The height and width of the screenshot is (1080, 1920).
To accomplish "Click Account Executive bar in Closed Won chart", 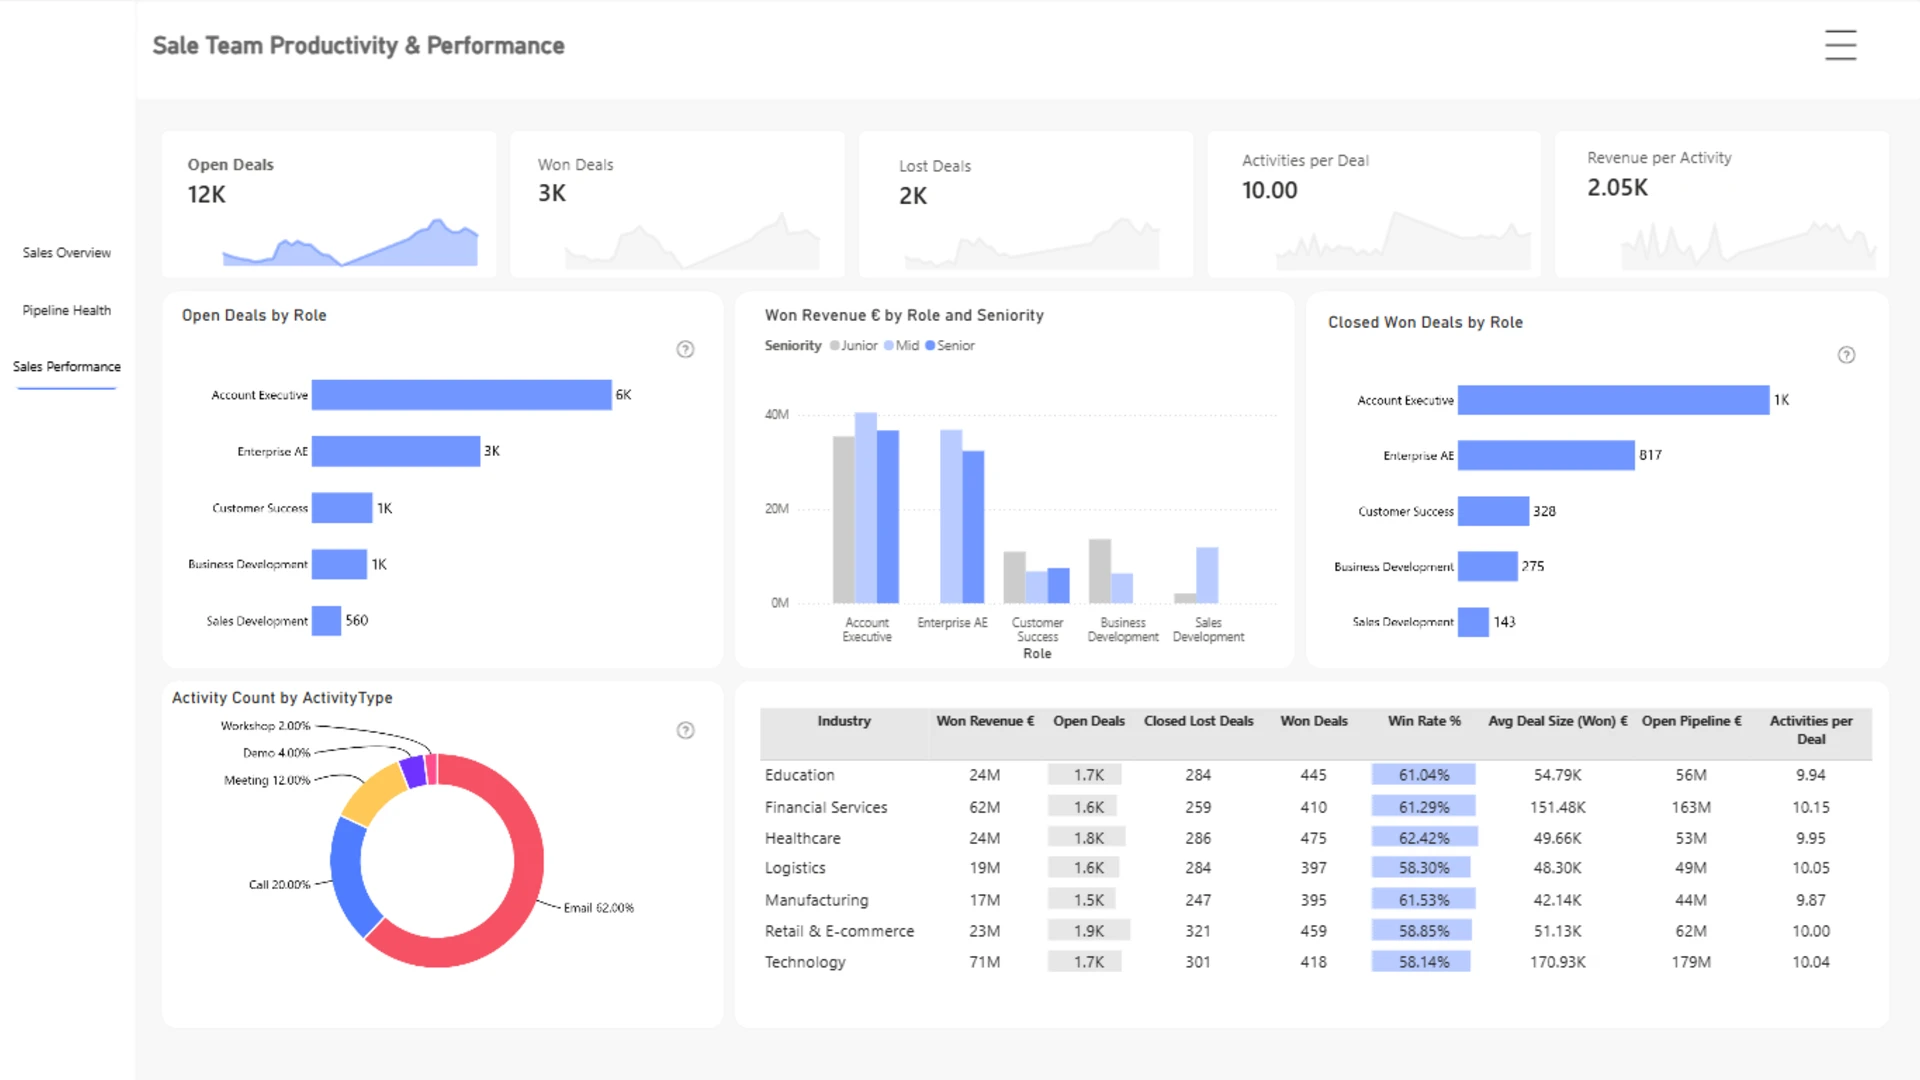I will 1613,400.
